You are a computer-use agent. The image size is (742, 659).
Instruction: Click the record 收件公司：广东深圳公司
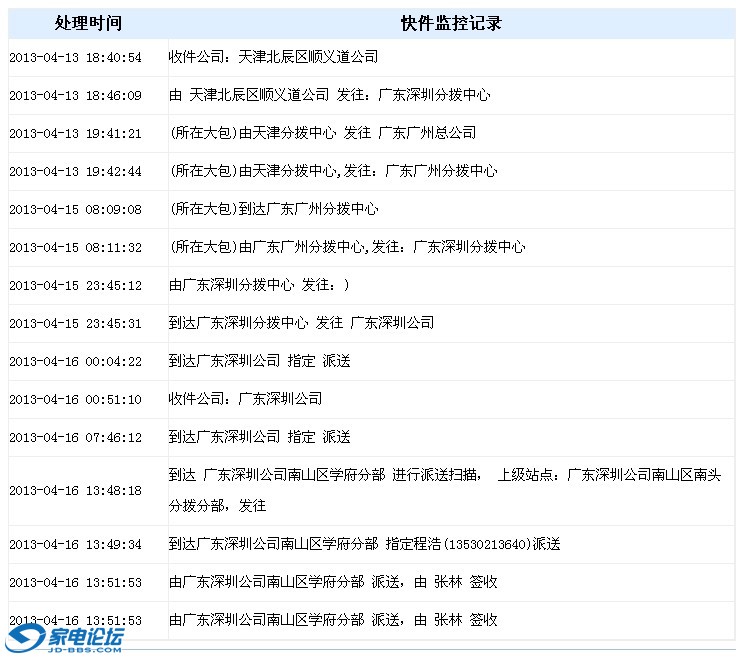(245, 399)
